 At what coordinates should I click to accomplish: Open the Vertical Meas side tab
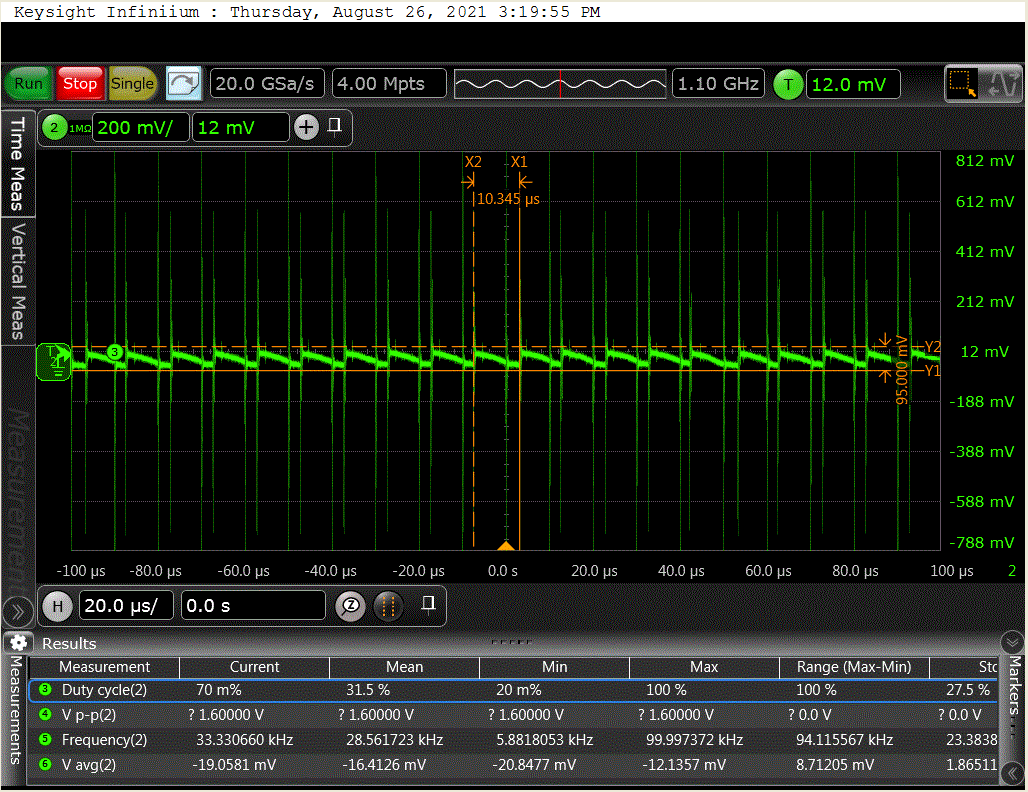(17, 281)
